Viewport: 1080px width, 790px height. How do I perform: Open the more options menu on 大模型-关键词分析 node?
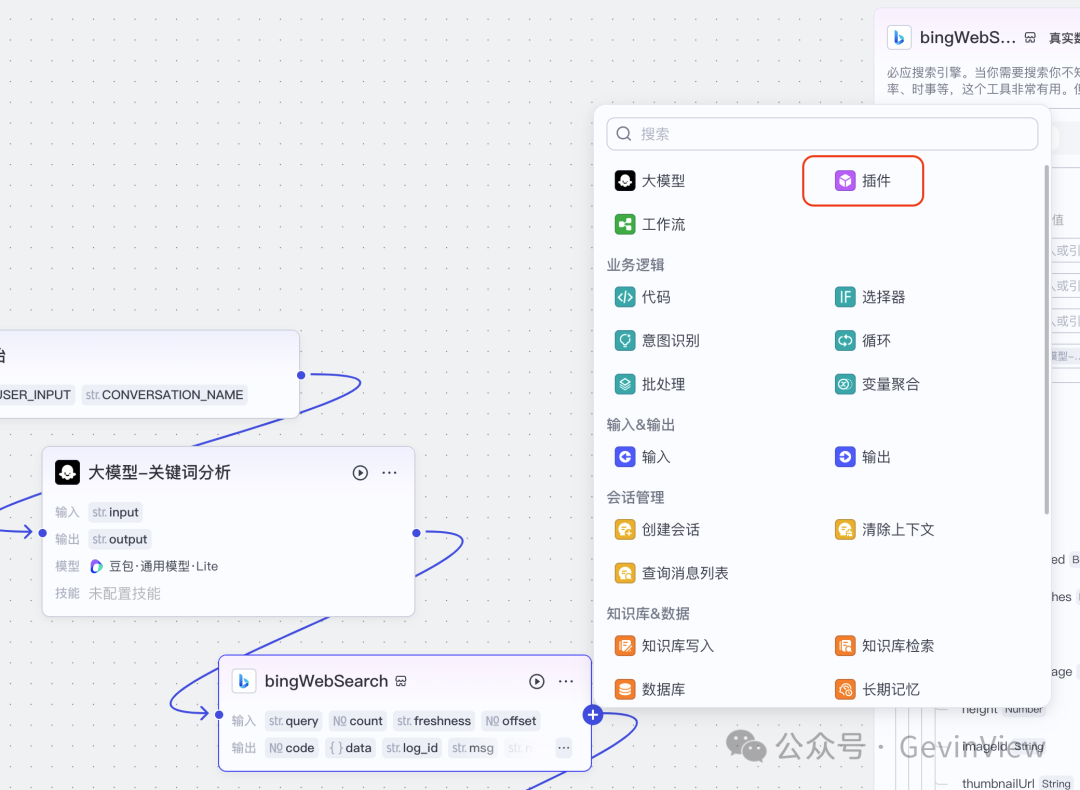(389, 472)
